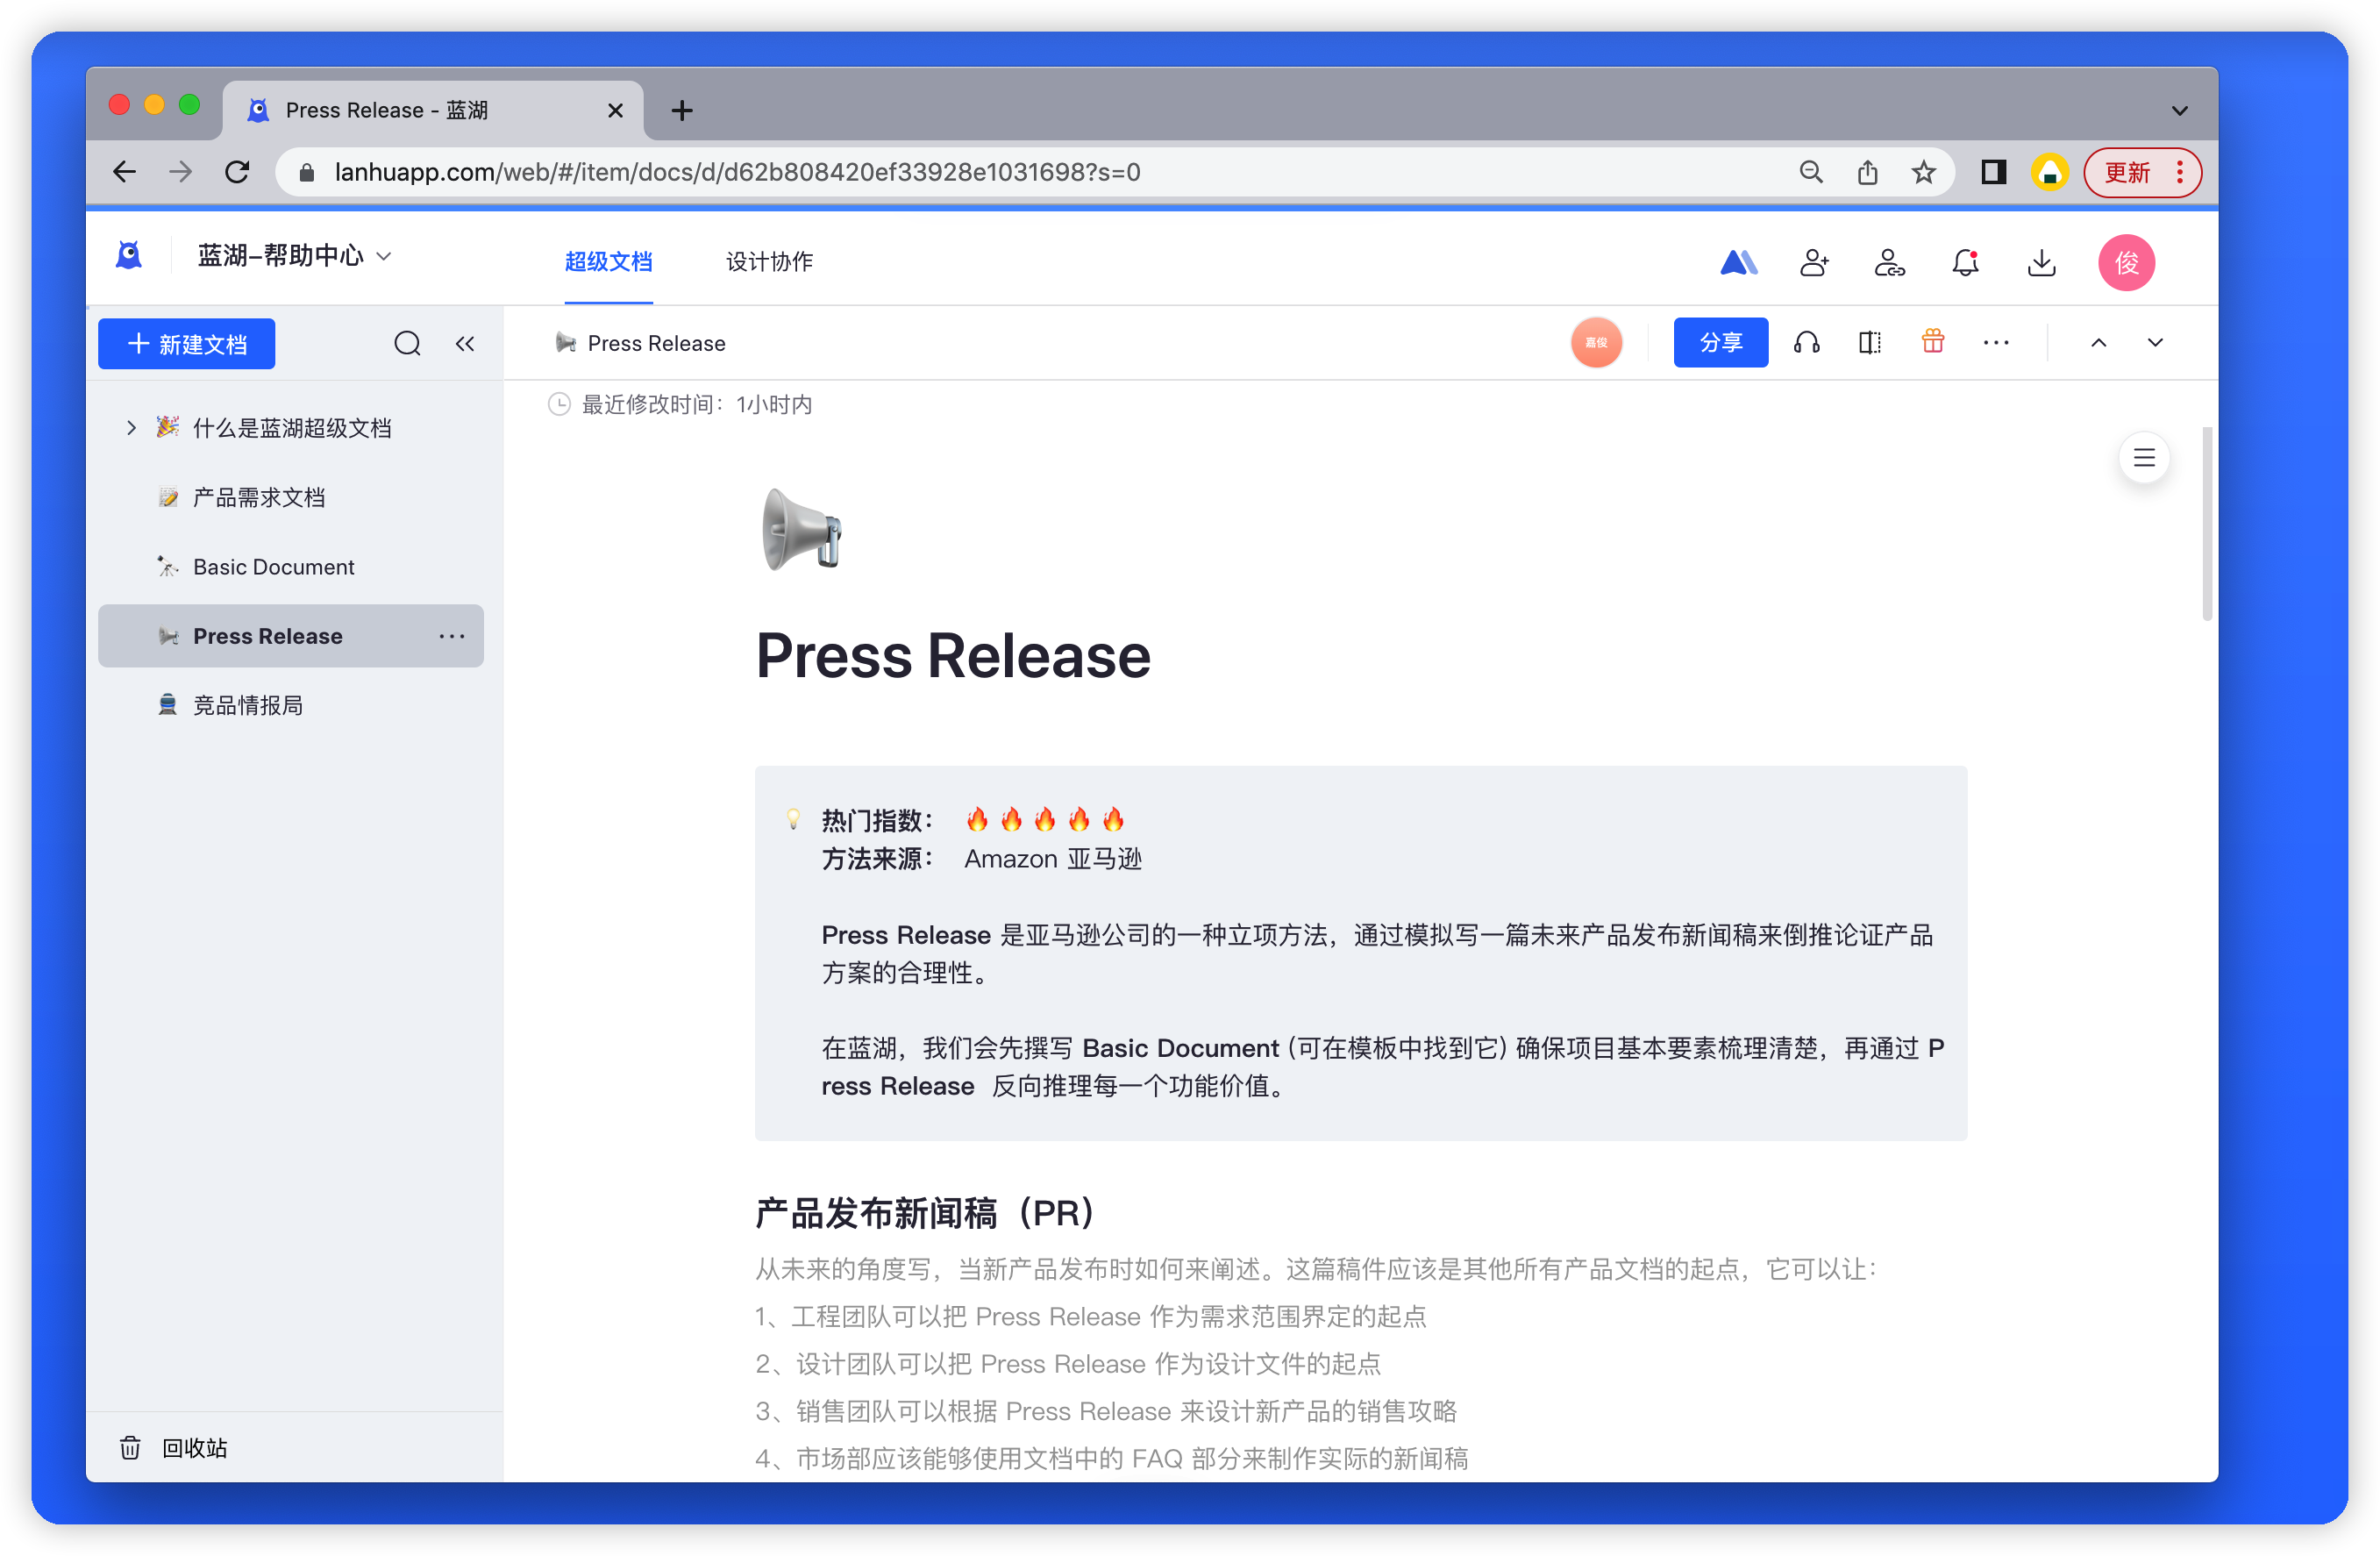This screenshot has height=1556, width=2380.
Task: Open the 产品需求文档 document
Action: tap(259, 497)
